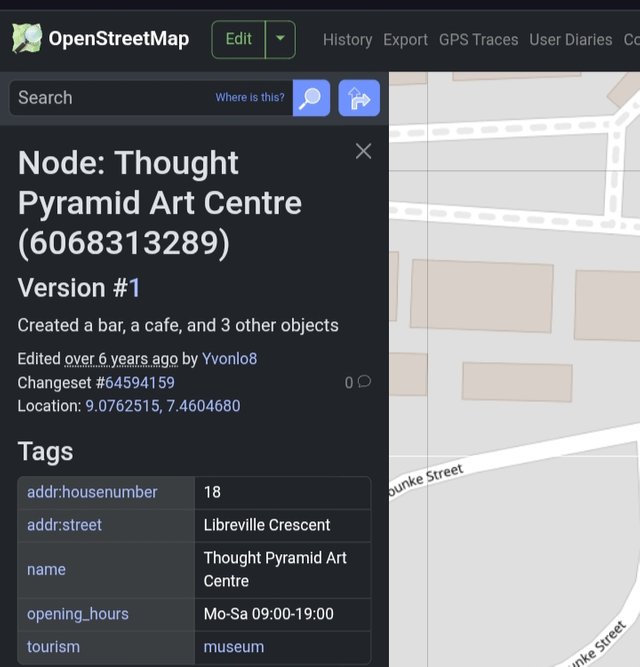Image resolution: width=640 pixels, height=667 pixels.
Task: Click the Edit button
Action: (x=239, y=39)
